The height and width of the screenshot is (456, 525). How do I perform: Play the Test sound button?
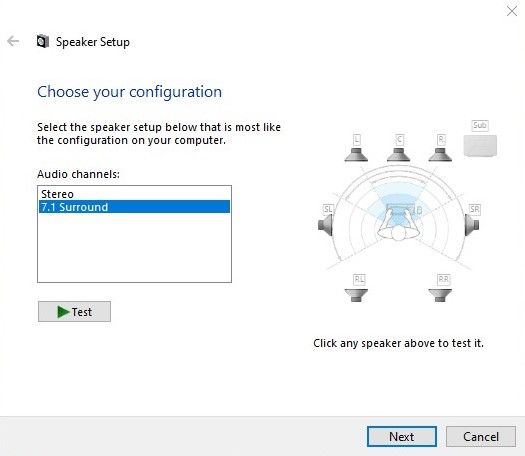pyautogui.click(x=74, y=311)
